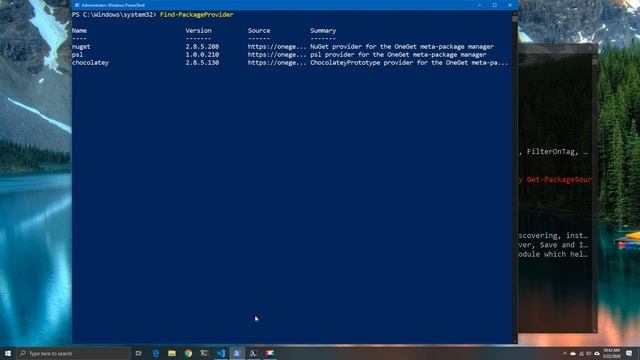Click version '2.8.5.130' of chocolatey

pos(202,63)
